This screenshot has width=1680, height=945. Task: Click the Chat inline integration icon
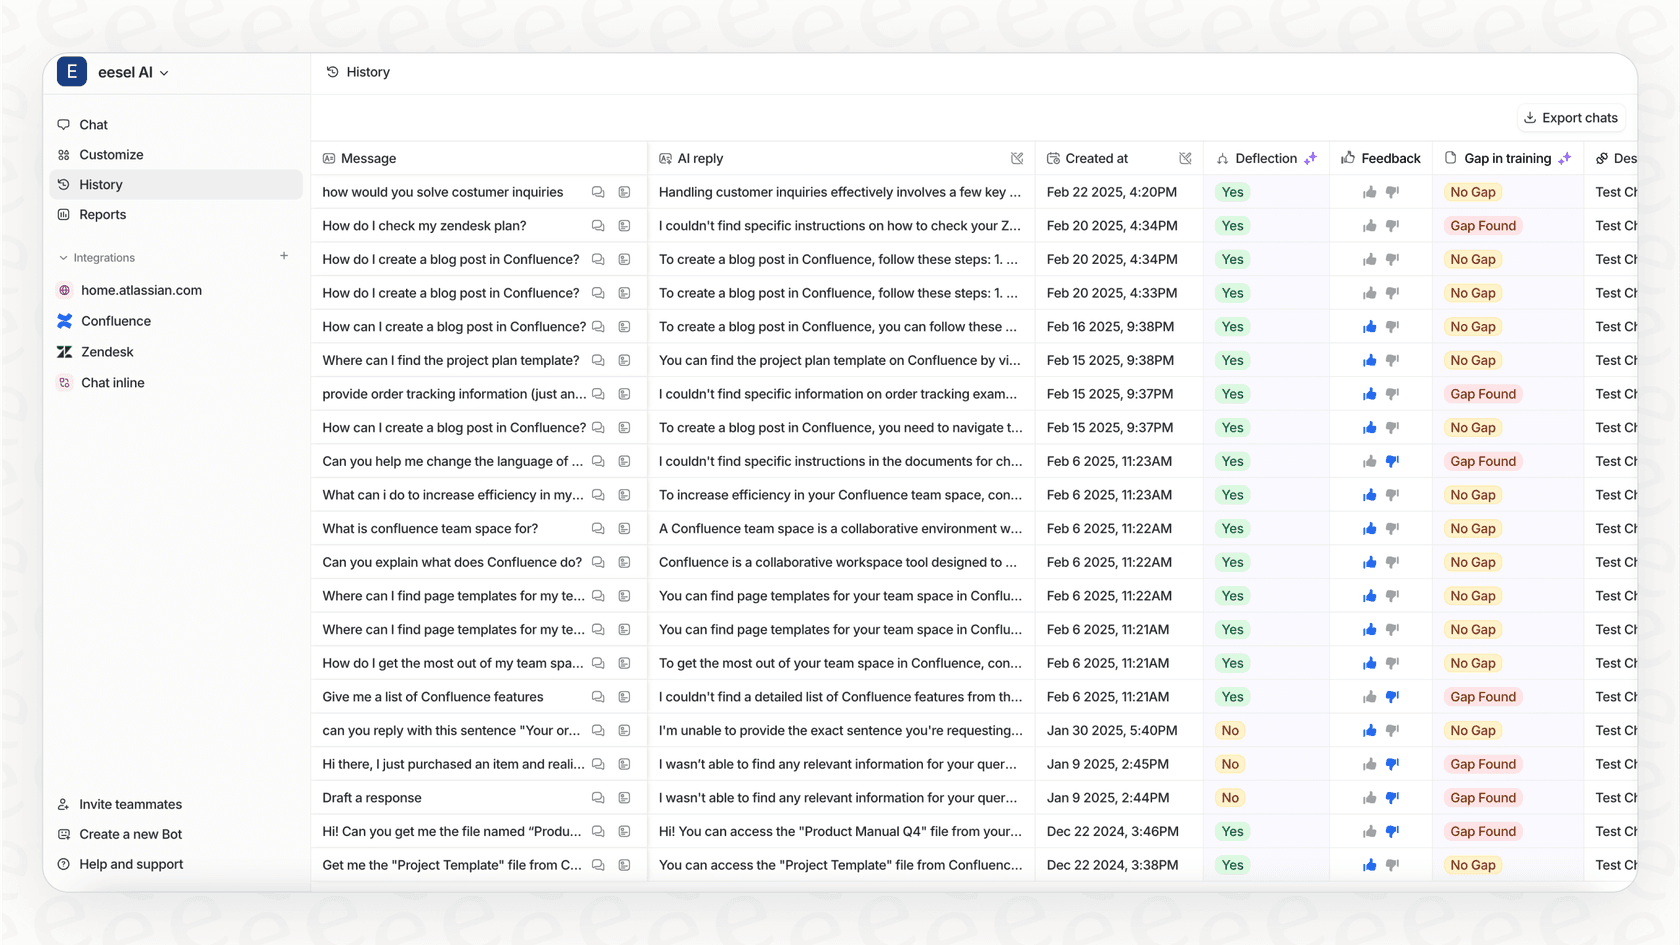tap(64, 382)
